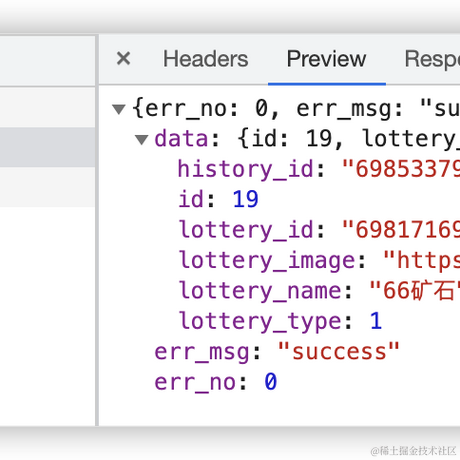The height and width of the screenshot is (460, 460).
Task: Collapse the root JSON object arrow
Action: tap(119, 109)
